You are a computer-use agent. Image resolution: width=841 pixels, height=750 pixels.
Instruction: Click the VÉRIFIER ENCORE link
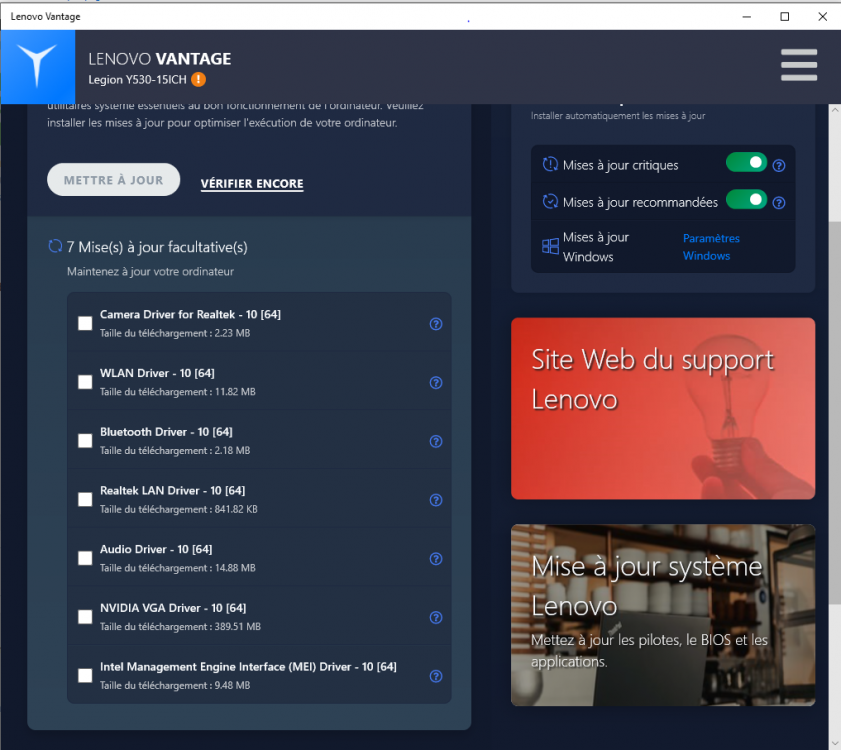pyautogui.click(x=252, y=184)
